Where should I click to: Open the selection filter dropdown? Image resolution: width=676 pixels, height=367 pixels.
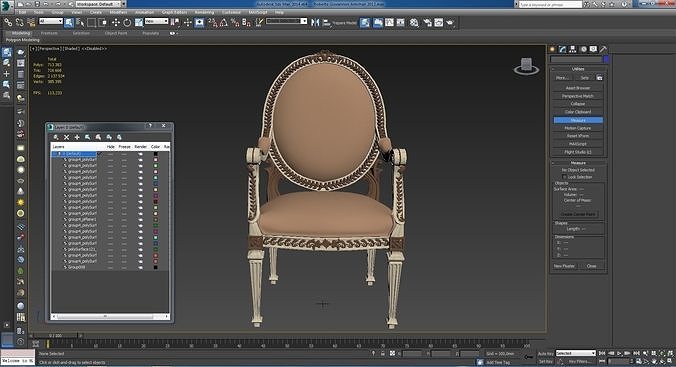pyautogui.click(x=51, y=21)
